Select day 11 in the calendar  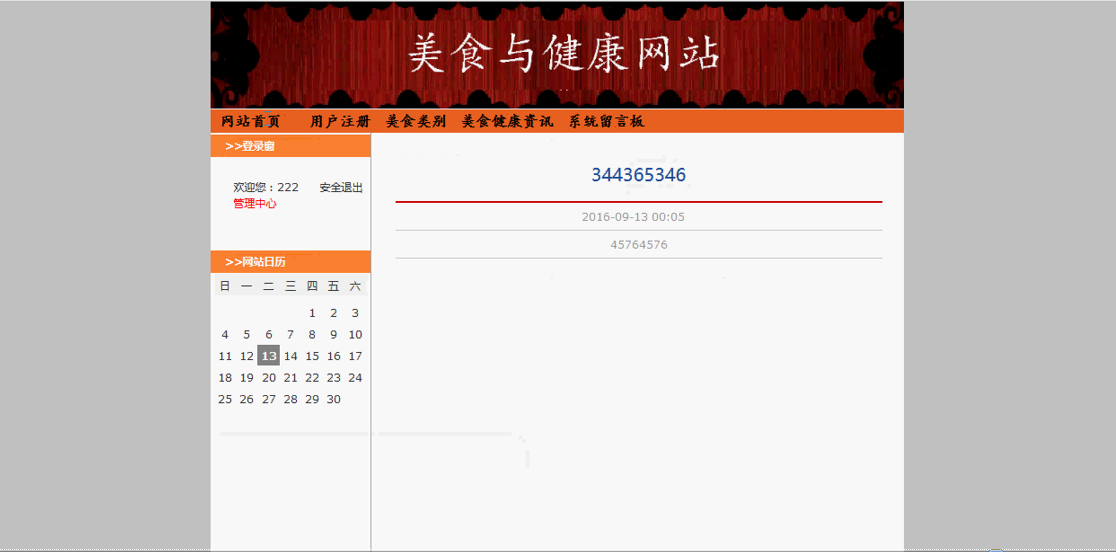(225, 356)
